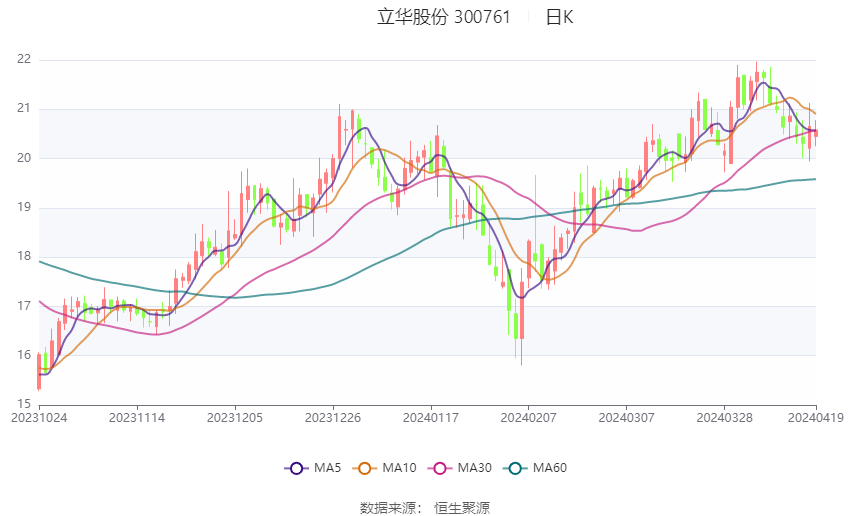Toggle the MA5 legend series

[x=313, y=468]
